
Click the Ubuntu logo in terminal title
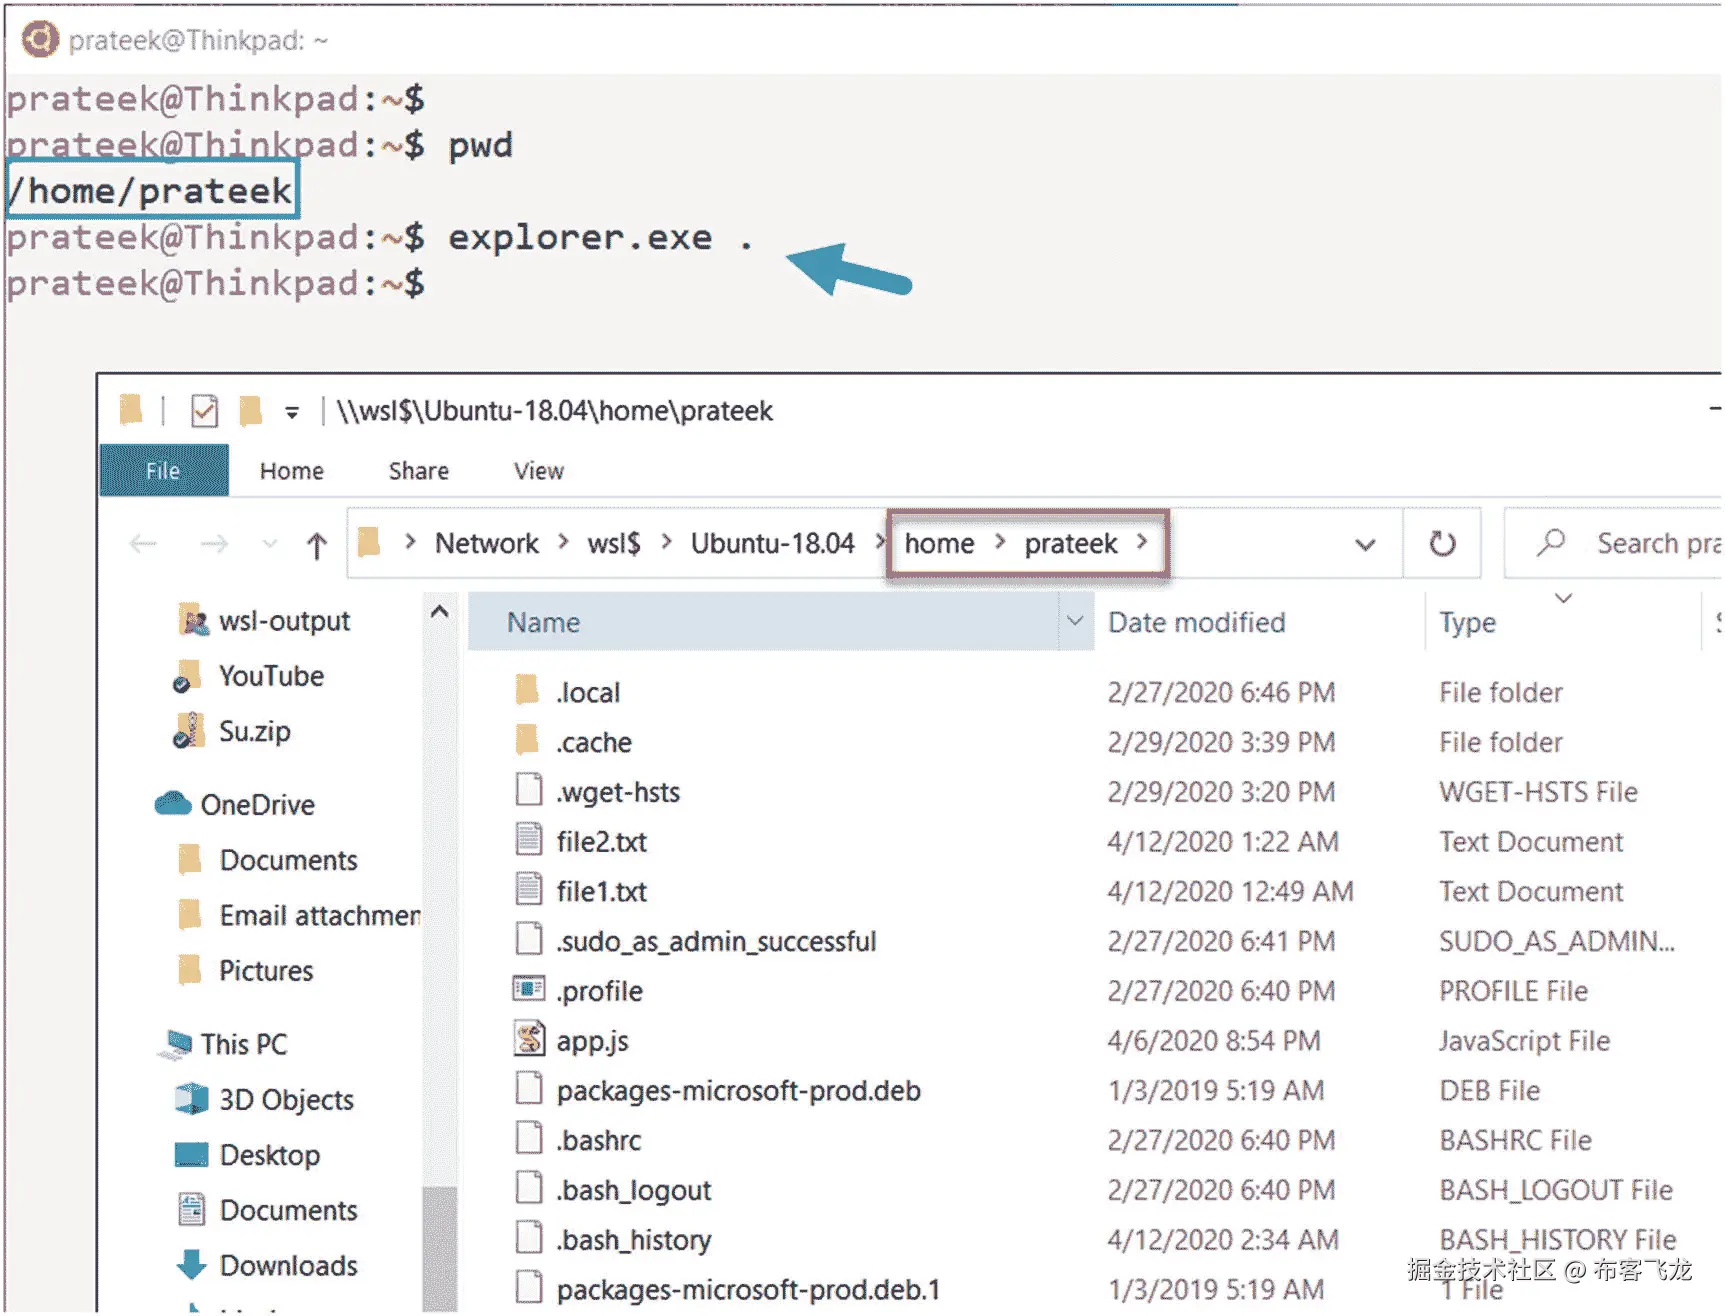[40, 40]
